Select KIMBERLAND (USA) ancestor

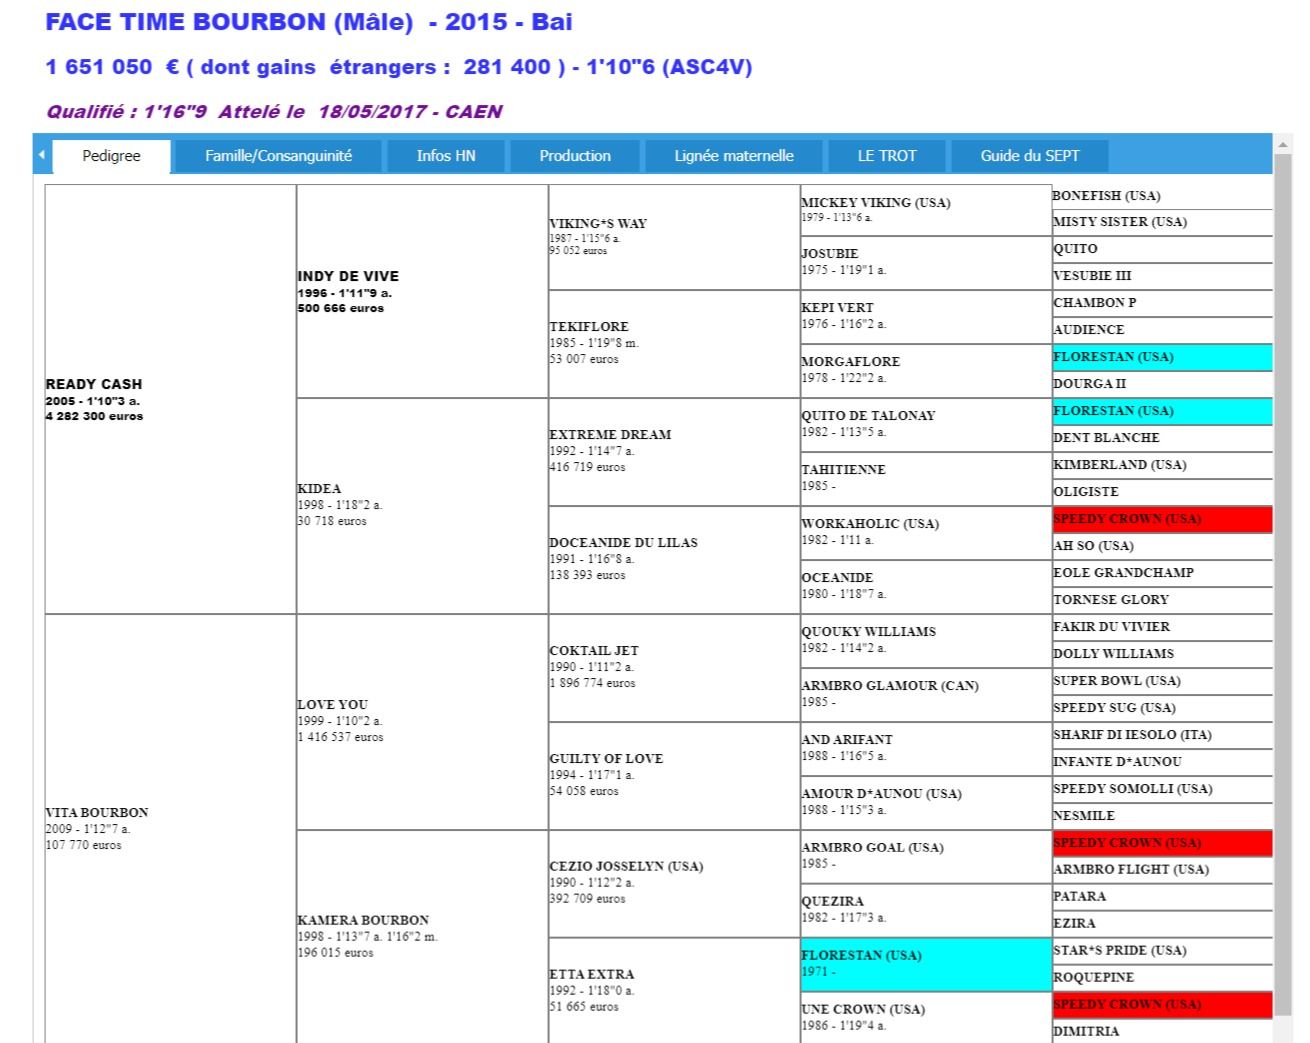[x=1120, y=464]
